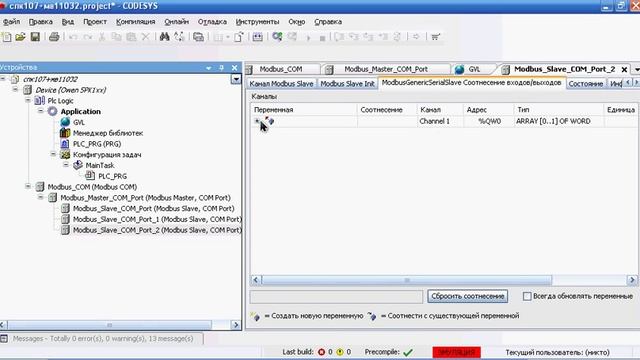640x360 pixels.
Task: Open the Состояние tab
Action: pyautogui.click(x=586, y=84)
